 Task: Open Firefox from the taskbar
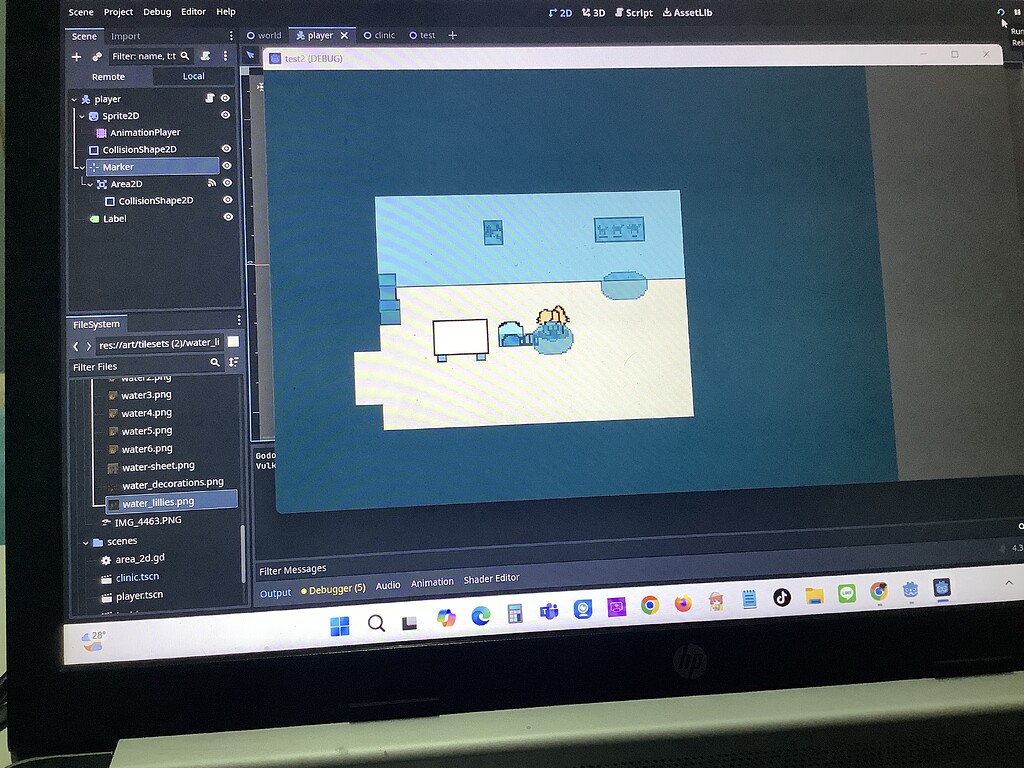681,604
